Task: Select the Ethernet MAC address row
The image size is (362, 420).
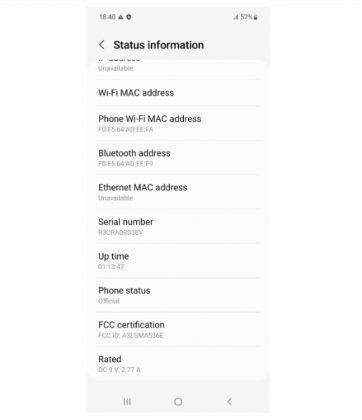Action: point(178,192)
